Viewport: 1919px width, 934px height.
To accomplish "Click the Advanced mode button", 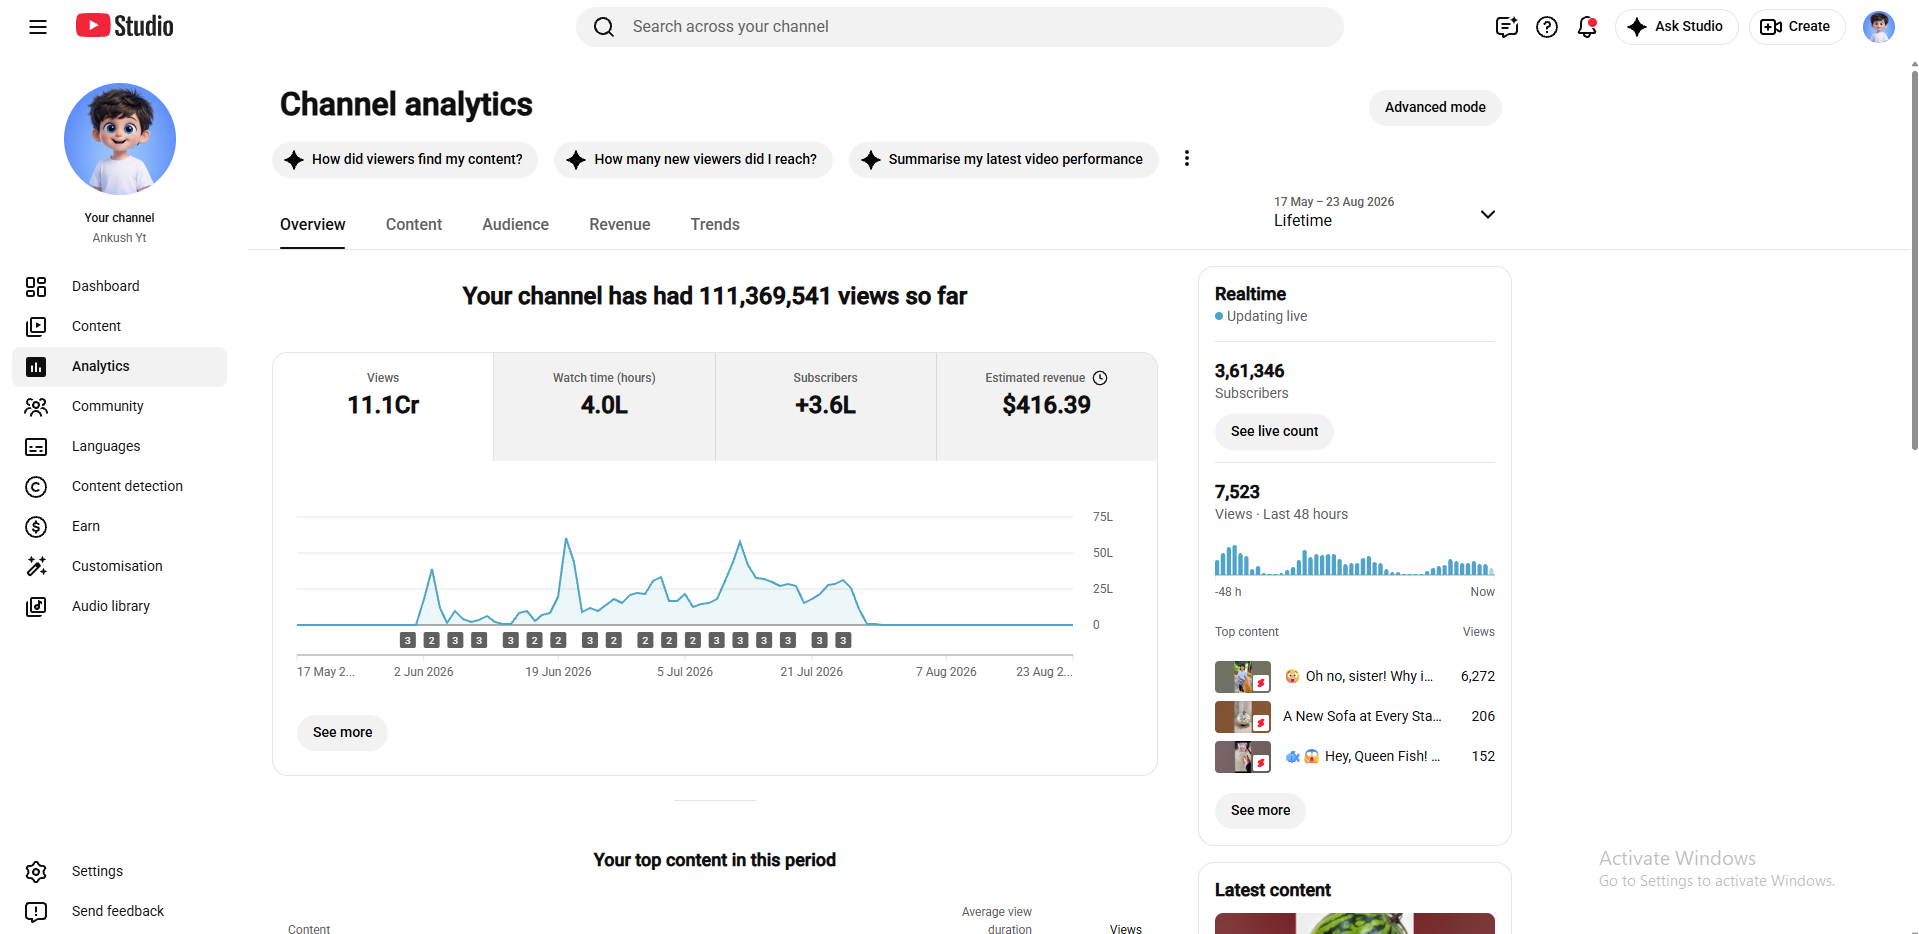I will (1435, 108).
